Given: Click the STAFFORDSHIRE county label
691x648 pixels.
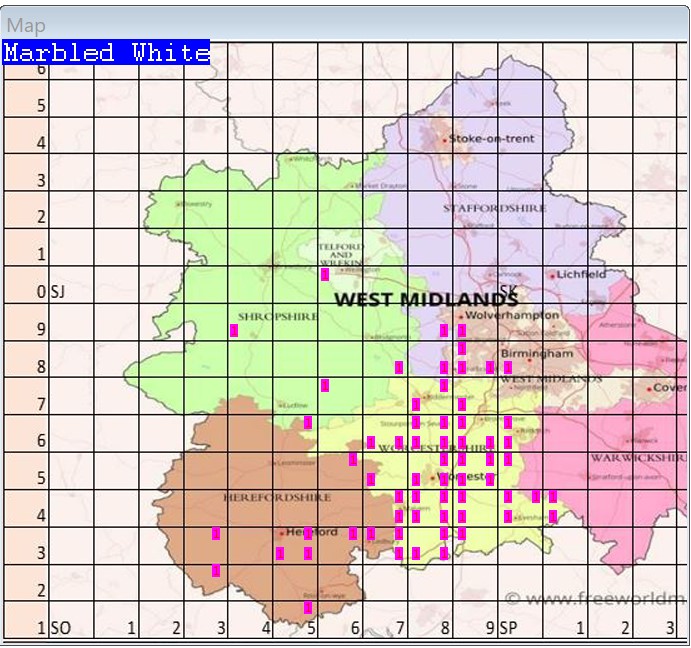Looking at the screenshot, I should tap(494, 208).
